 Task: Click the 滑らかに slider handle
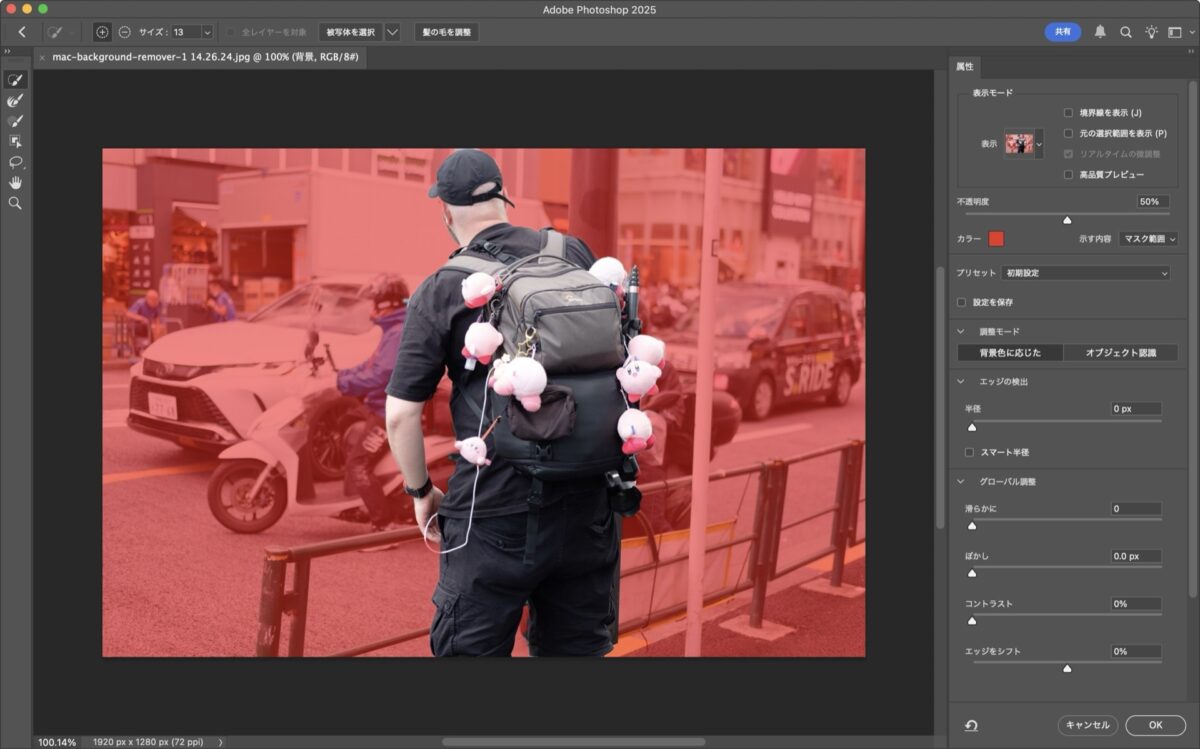(x=971, y=526)
